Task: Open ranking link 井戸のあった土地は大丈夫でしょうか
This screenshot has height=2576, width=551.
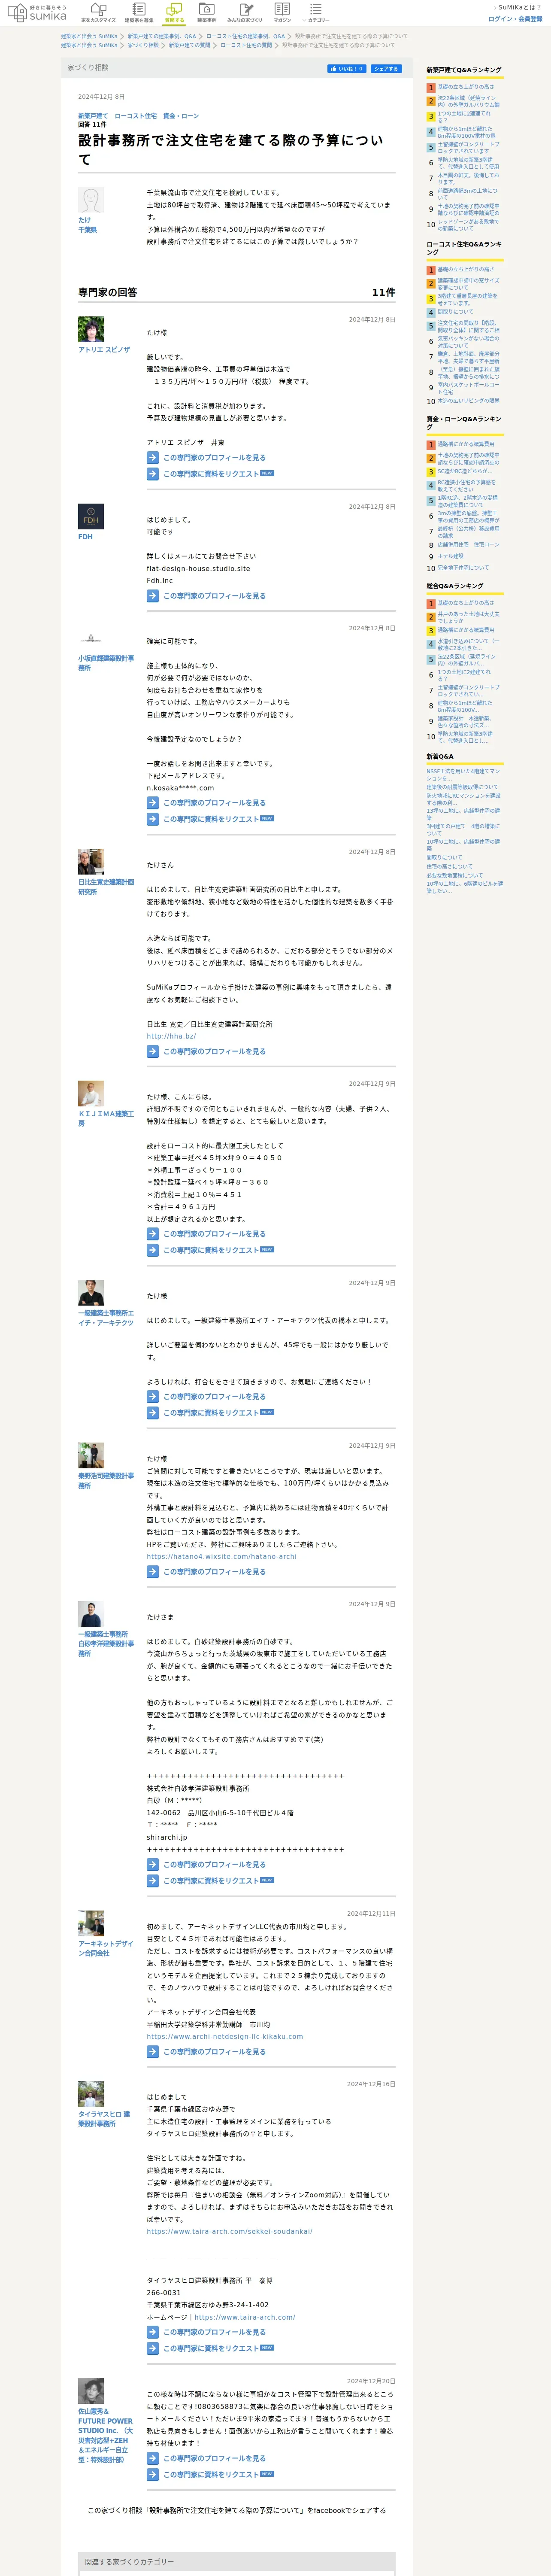Action: [x=468, y=618]
